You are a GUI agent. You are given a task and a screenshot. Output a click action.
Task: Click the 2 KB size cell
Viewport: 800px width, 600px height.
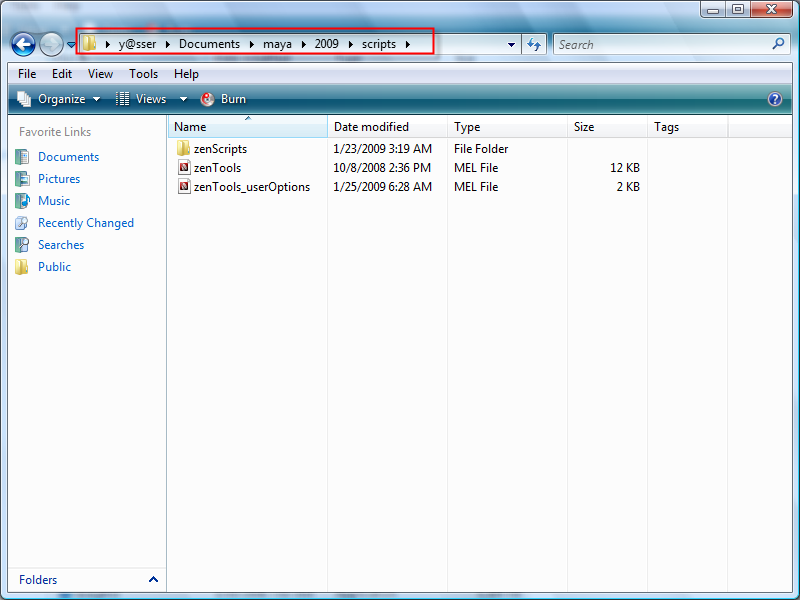[628, 187]
